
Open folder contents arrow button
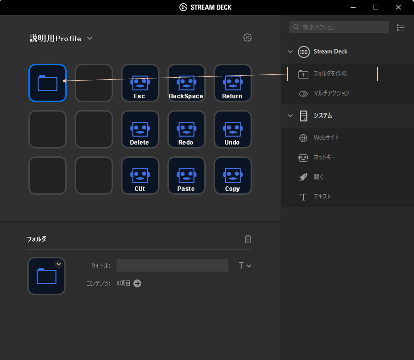[x=137, y=283]
